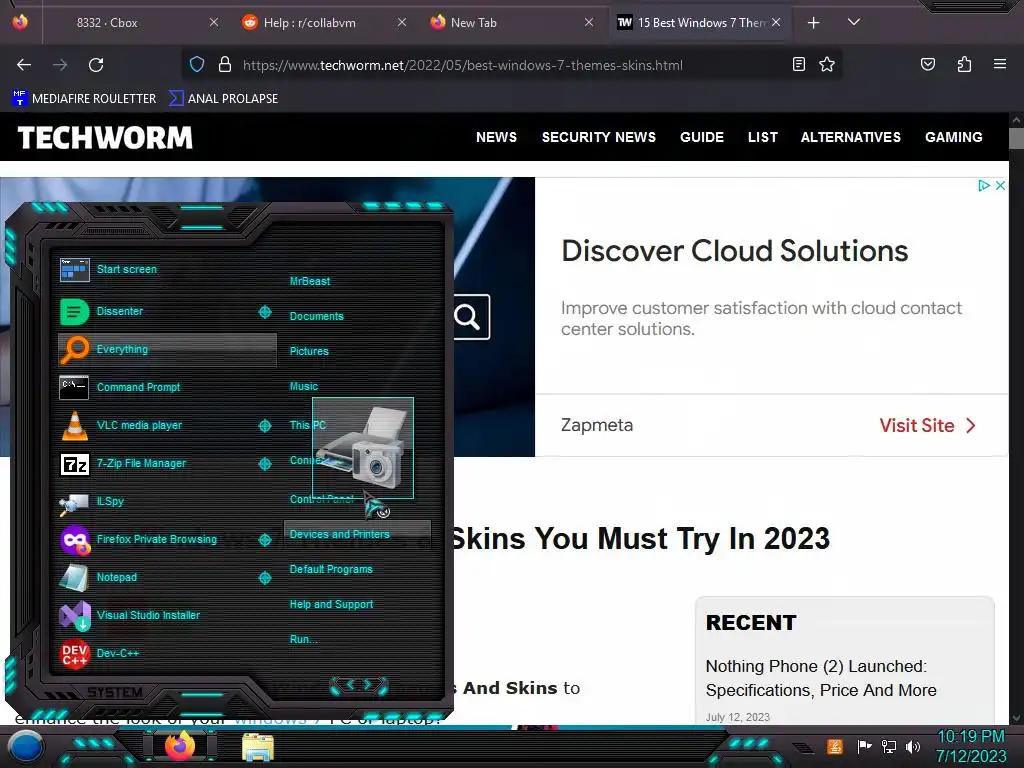Open VLC media player
1024x768 pixels.
coord(157,425)
